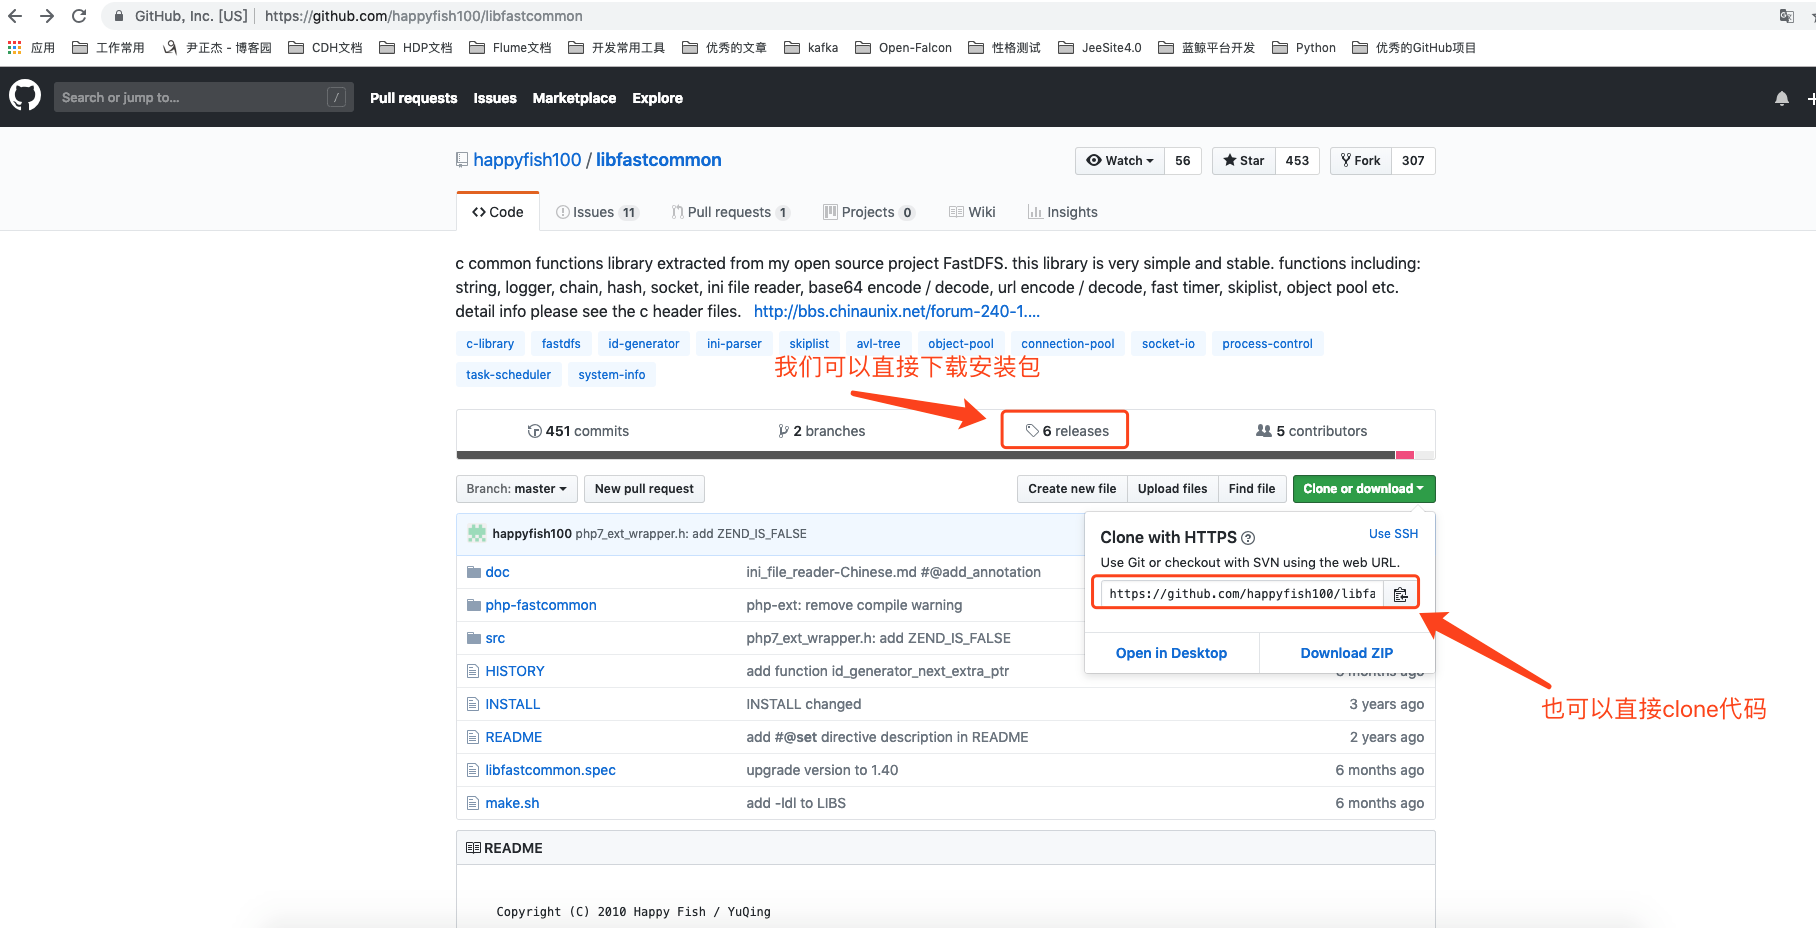The image size is (1816, 928).
Task: Expand the Branch: master selector
Action: point(516,489)
